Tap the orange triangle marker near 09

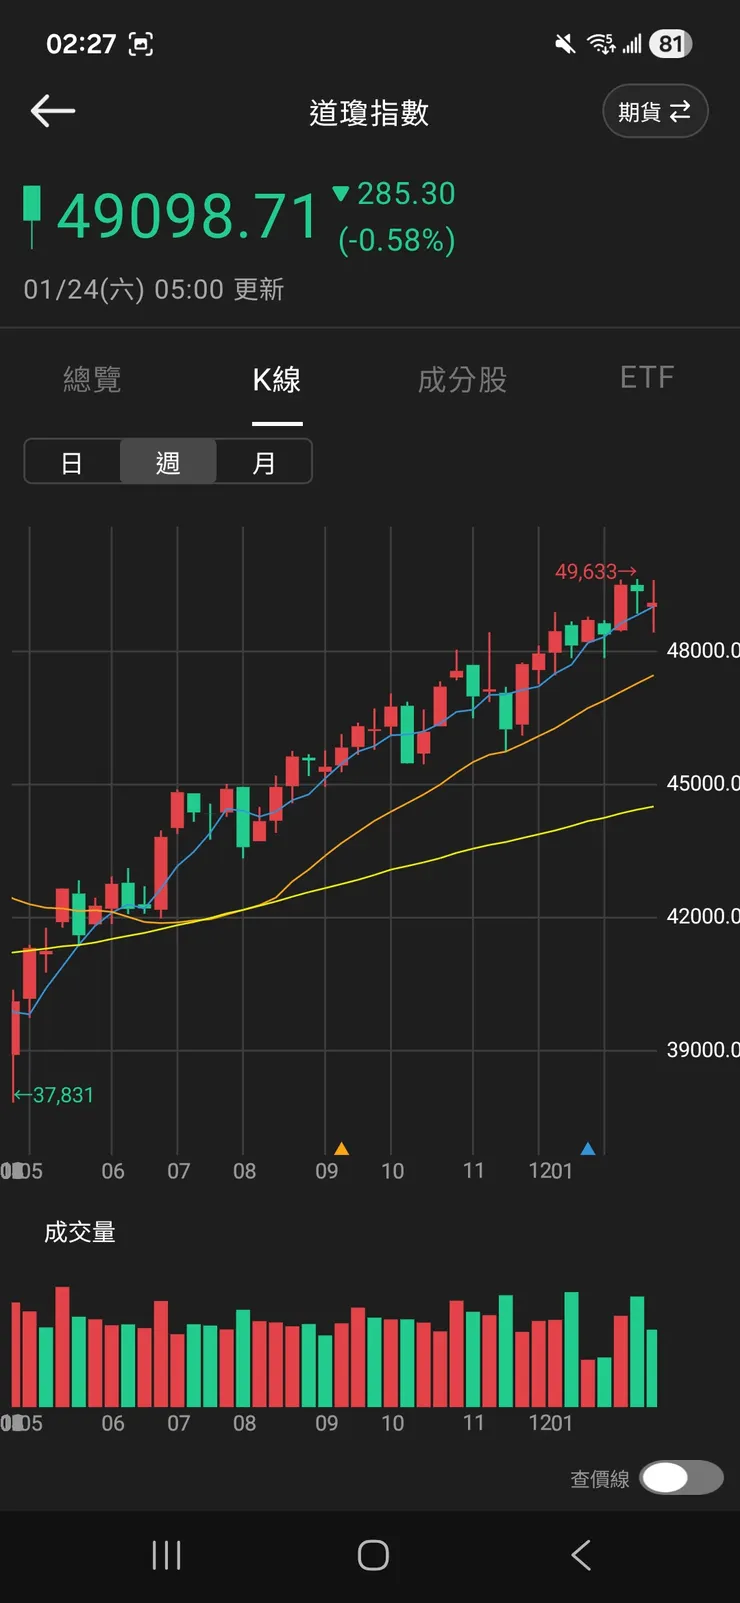click(x=341, y=1148)
